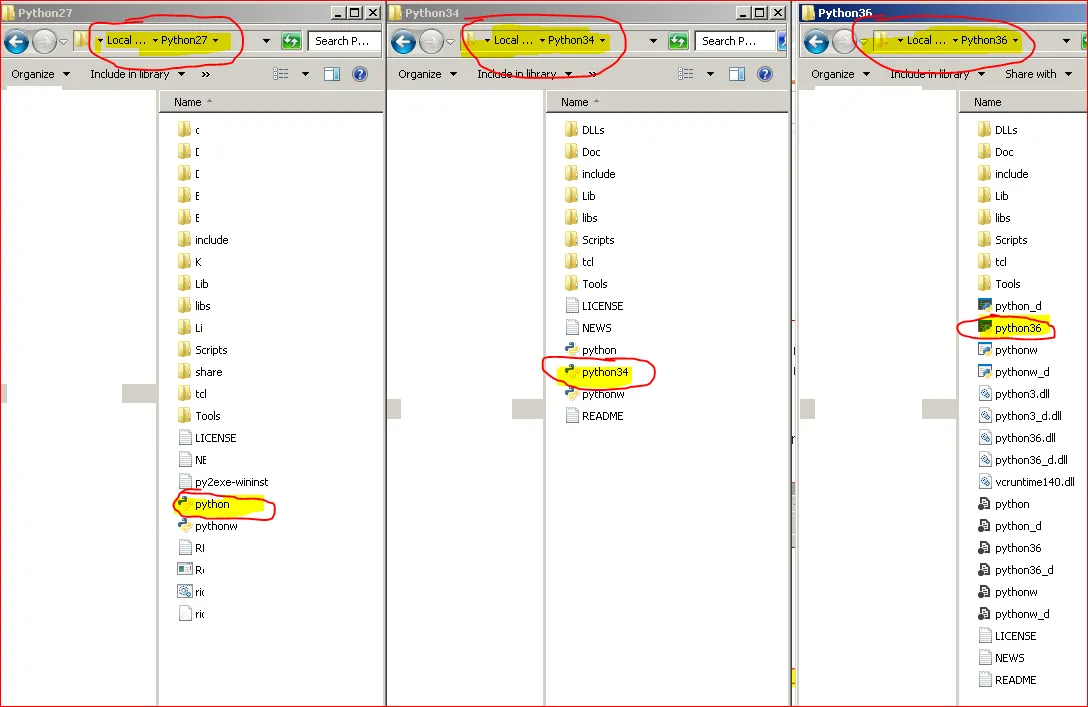Open share folder in Python27 window
The image size is (1088, 707).
click(201, 372)
